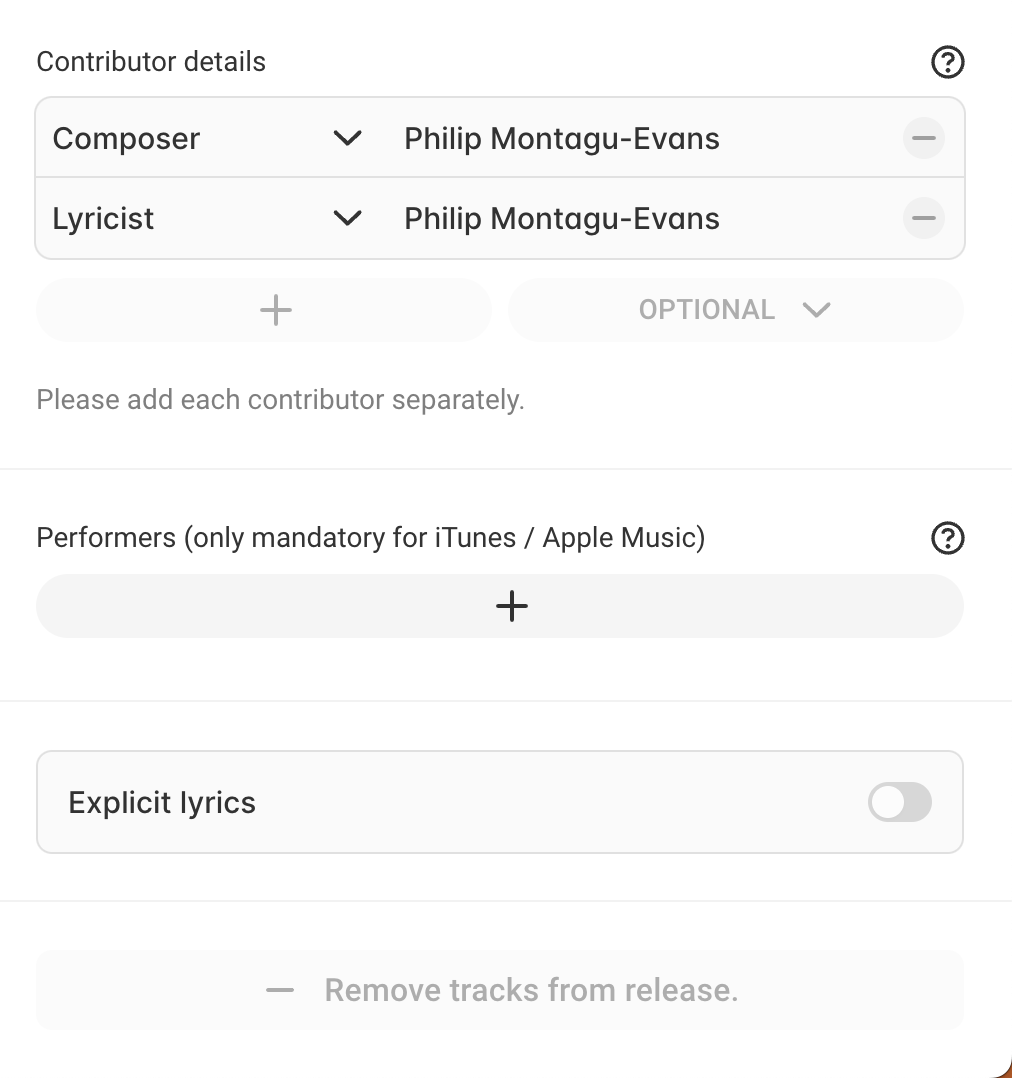The image size is (1012, 1078).
Task: Add a performer with plus button
Action: [x=500, y=606]
